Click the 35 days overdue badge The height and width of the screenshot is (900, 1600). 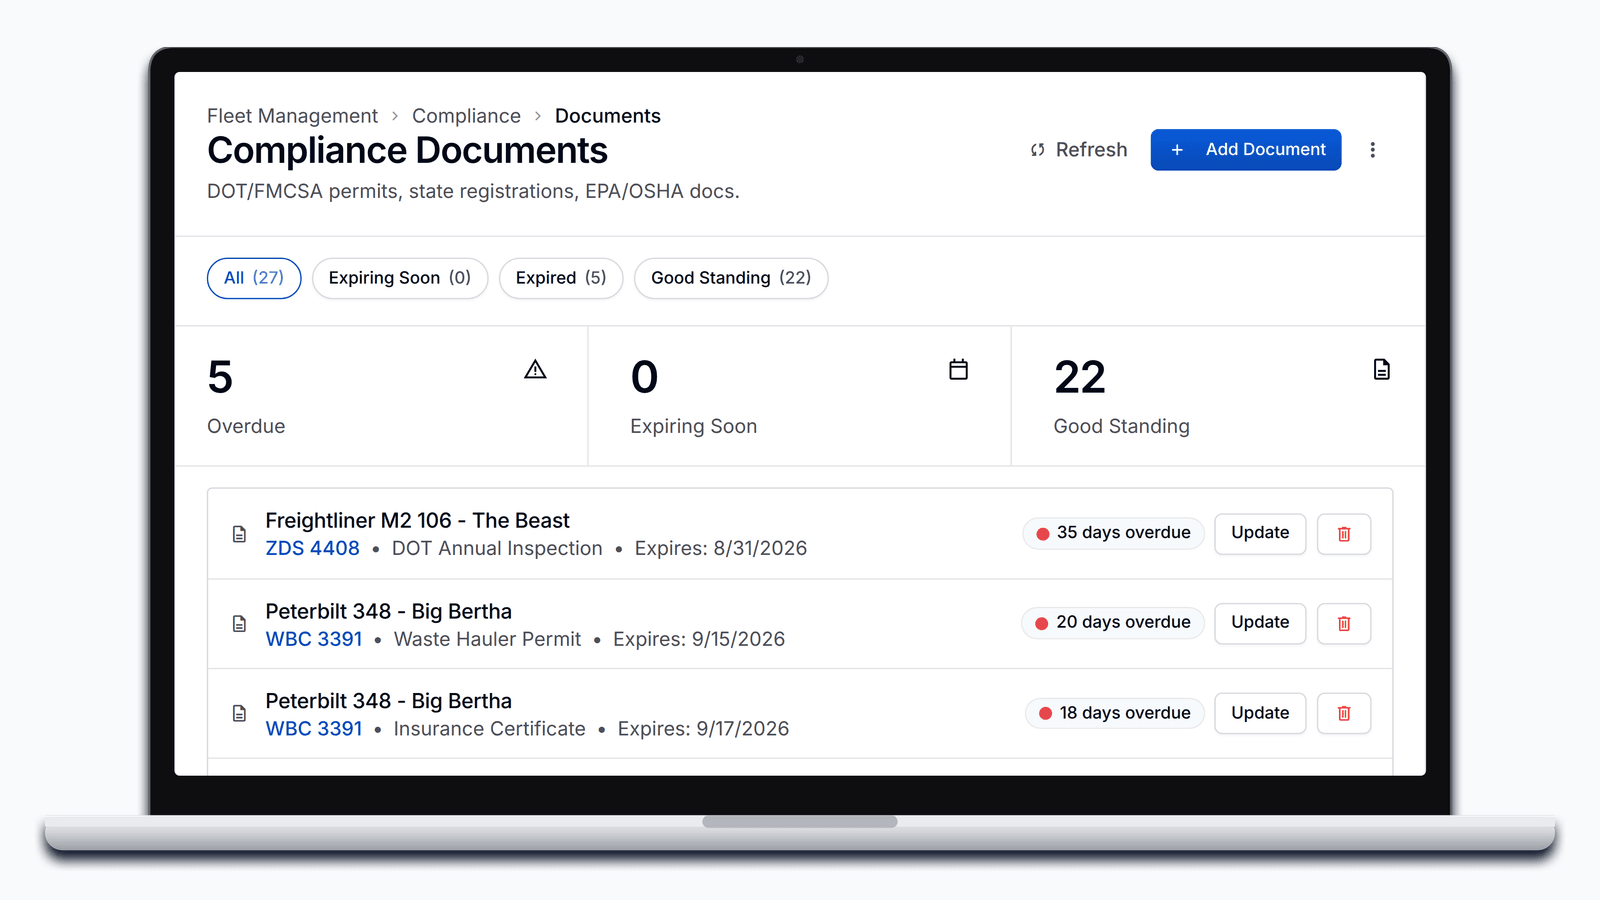(1113, 533)
